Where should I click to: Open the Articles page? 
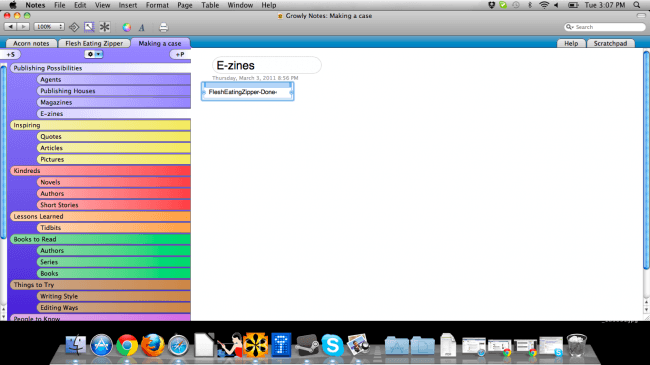(x=114, y=148)
